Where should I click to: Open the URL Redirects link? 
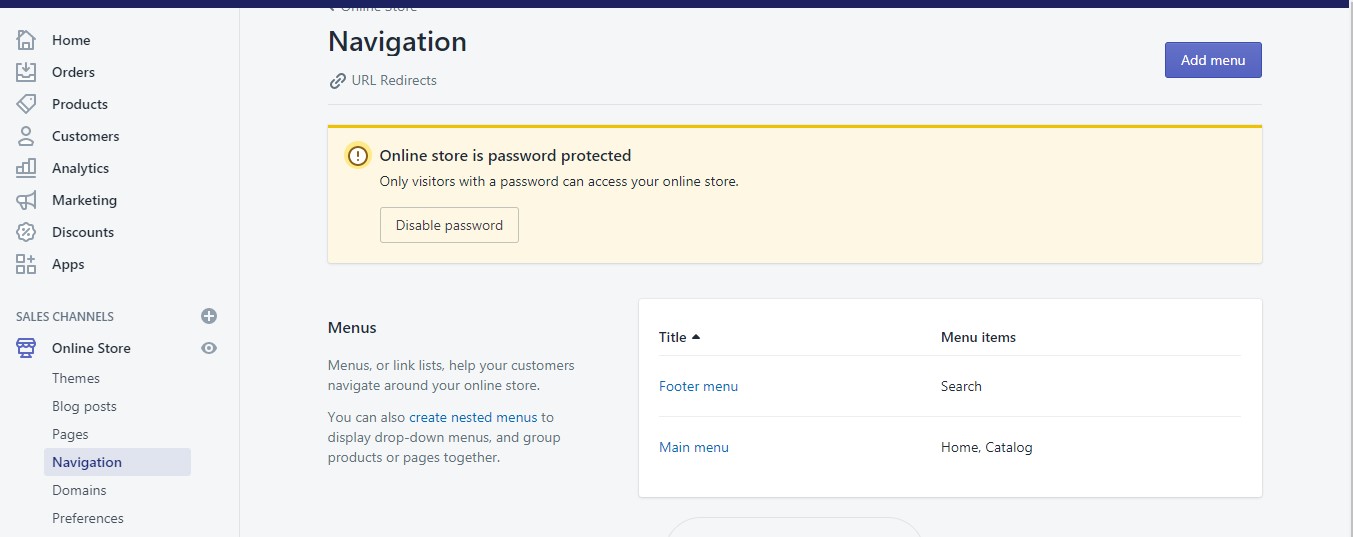(394, 80)
